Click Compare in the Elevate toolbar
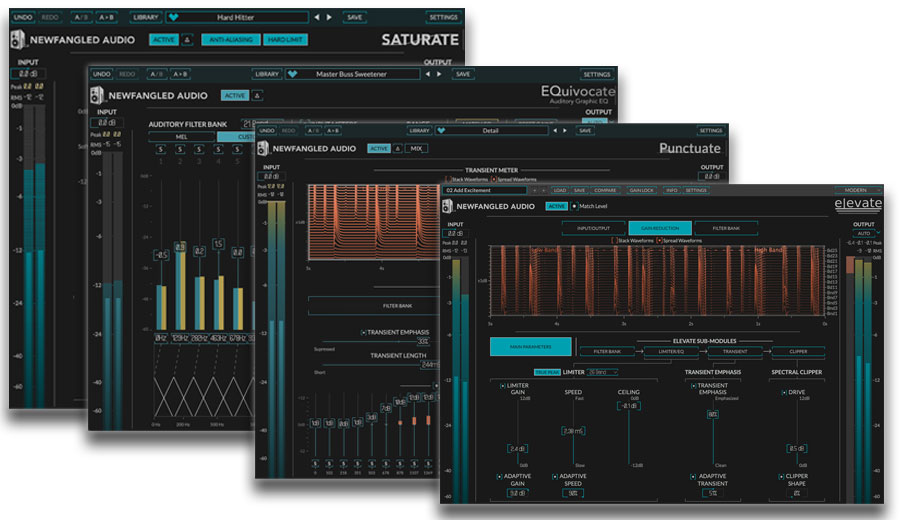 pyautogui.click(x=605, y=190)
